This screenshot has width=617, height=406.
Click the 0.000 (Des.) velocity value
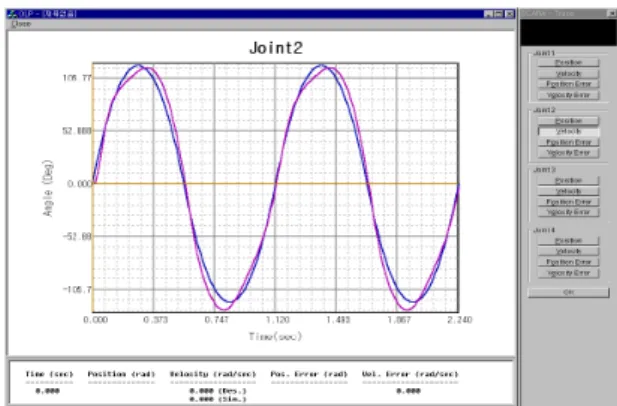click(218, 391)
